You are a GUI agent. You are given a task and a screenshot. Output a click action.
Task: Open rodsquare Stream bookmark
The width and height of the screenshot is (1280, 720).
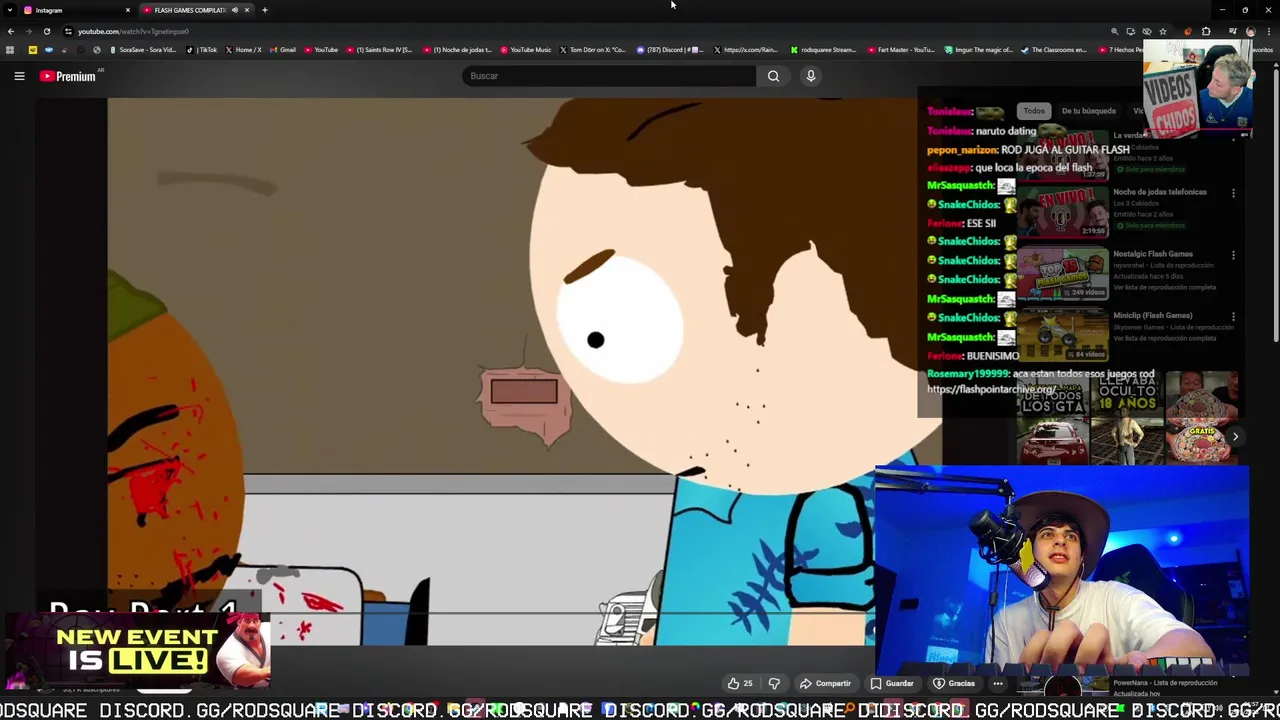click(823, 50)
